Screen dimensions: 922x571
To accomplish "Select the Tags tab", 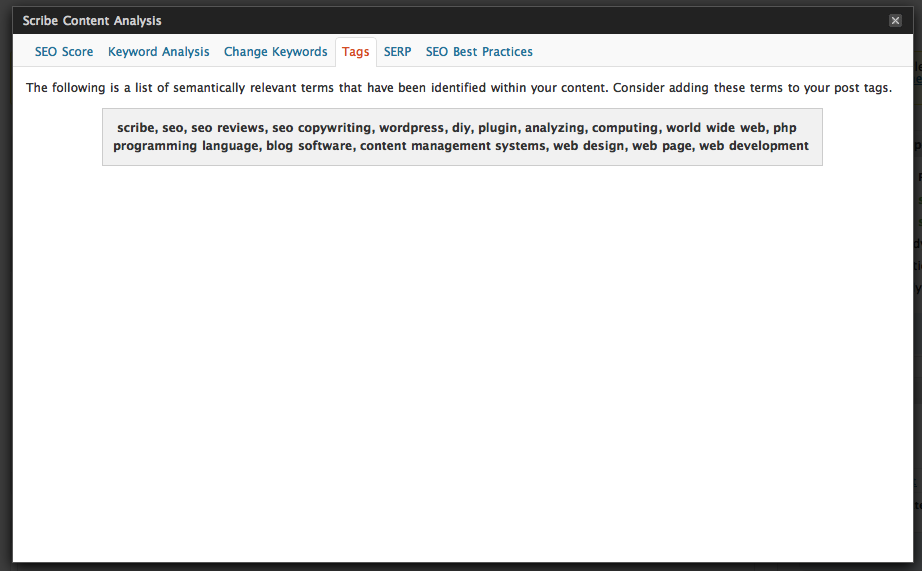I will (x=356, y=52).
